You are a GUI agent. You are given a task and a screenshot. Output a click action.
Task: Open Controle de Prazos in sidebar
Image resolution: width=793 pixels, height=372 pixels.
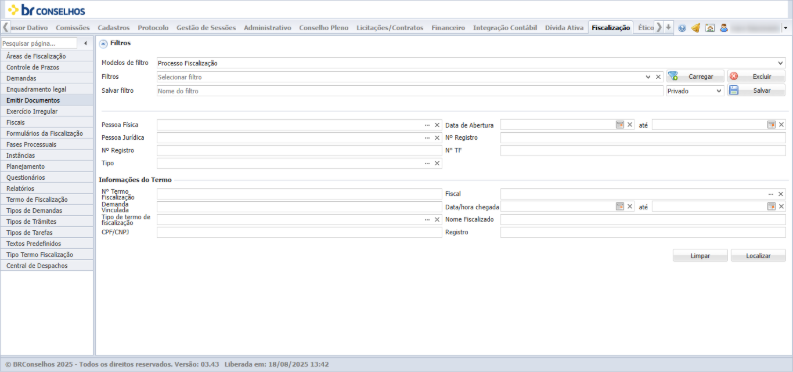point(47,67)
